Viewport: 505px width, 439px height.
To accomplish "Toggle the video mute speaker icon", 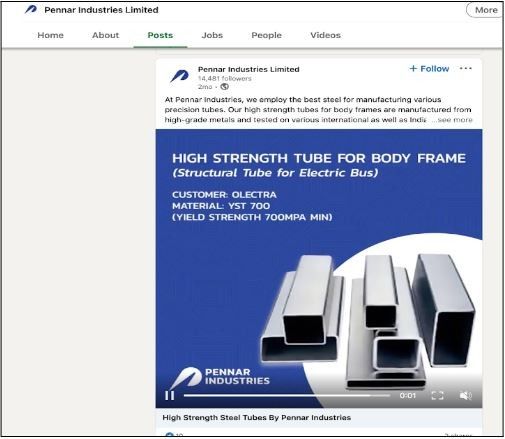I will click(x=465, y=396).
